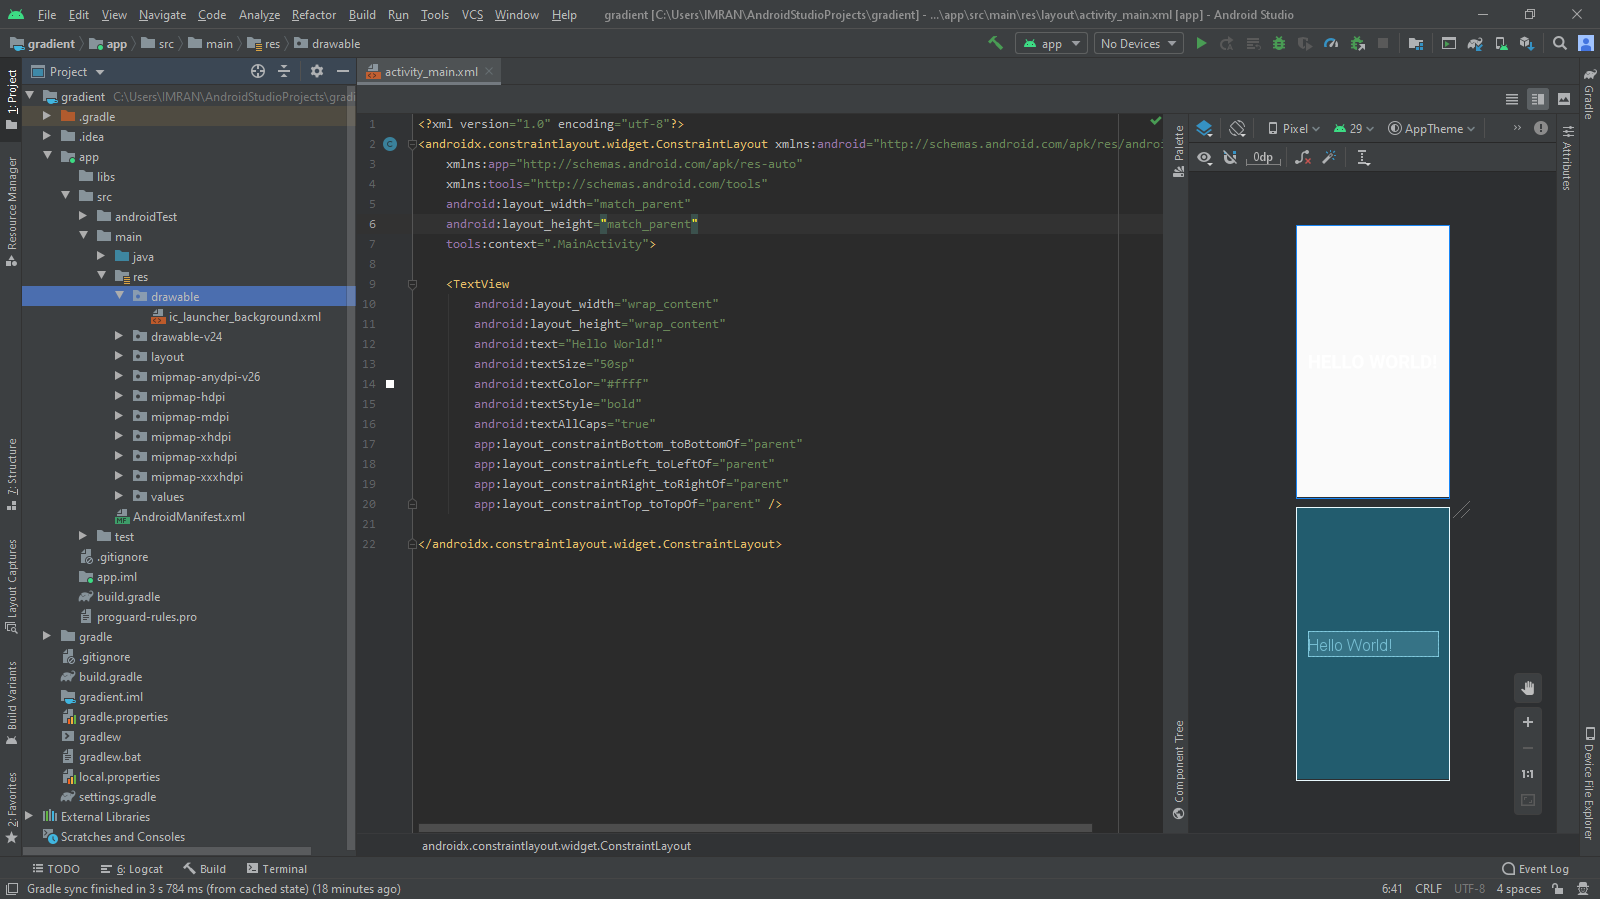This screenshot has width=1600, height=899.
Task: Switch editor to Design-only view
Action: coord(1564,99)
